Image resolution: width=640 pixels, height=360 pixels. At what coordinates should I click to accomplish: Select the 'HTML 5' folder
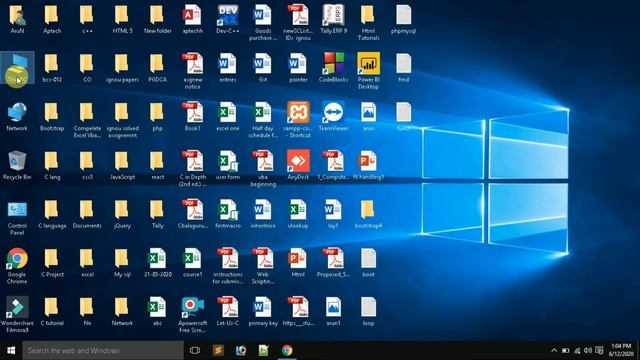pos(122,19)
